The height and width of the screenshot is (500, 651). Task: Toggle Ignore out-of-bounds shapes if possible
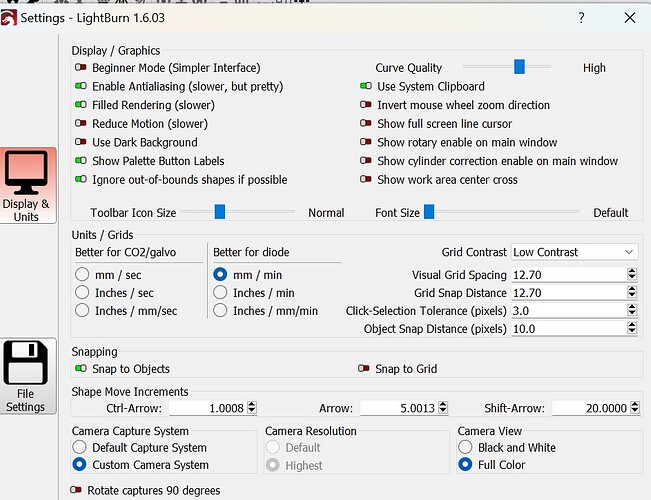pyautogui.click(x=81, y=179)
